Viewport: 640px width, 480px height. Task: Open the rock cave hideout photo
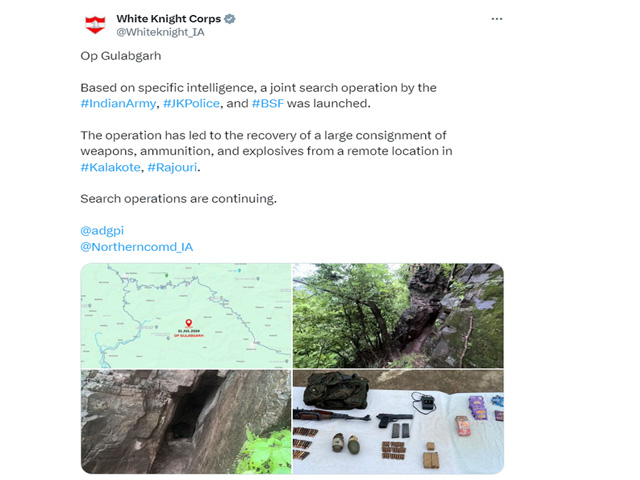coord(186,422)
